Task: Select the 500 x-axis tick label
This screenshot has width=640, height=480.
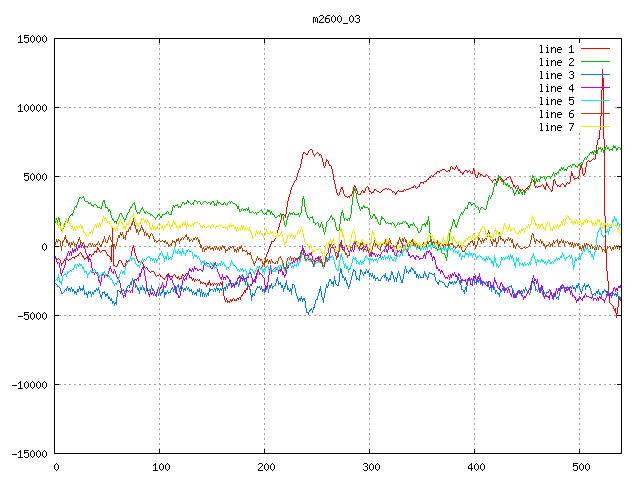Action: 580,467
